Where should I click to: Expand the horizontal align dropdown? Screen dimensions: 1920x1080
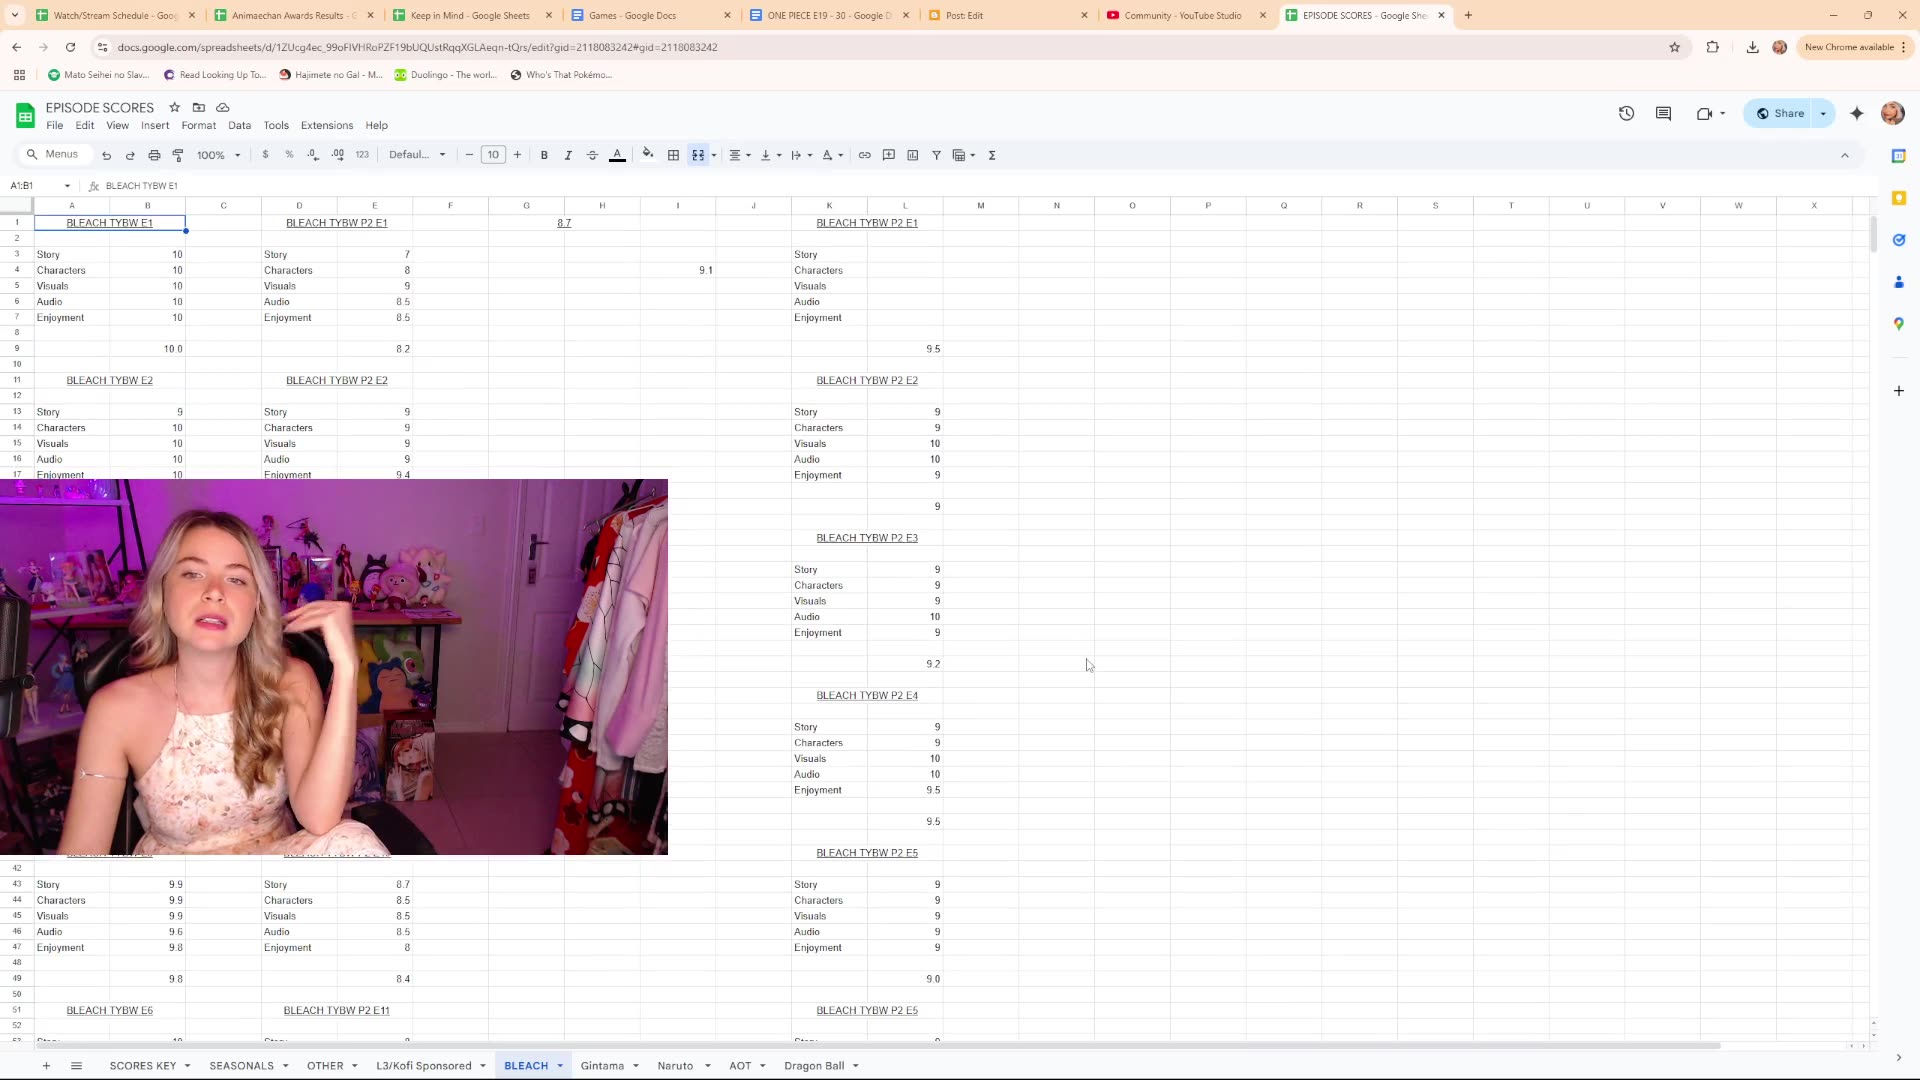pyautogui.click(x=740, y=155)
